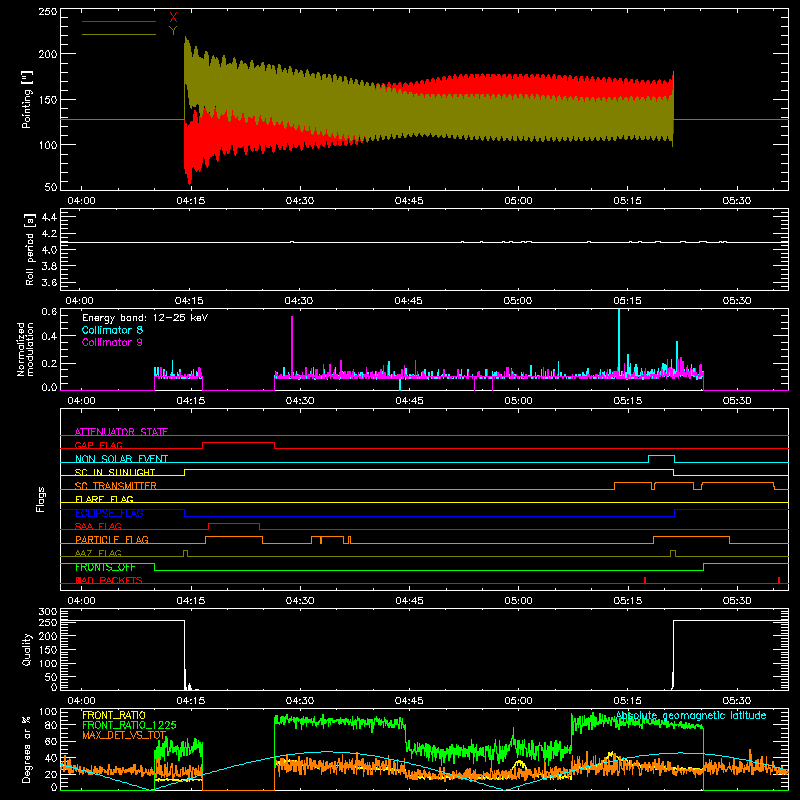Click the FLARE_FLAG label
The image size is (800, 800).
pyautogui.click(x=104, y=499)
